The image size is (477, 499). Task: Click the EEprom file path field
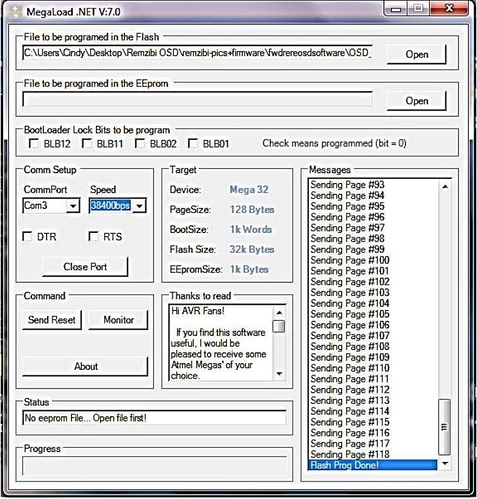197,99
